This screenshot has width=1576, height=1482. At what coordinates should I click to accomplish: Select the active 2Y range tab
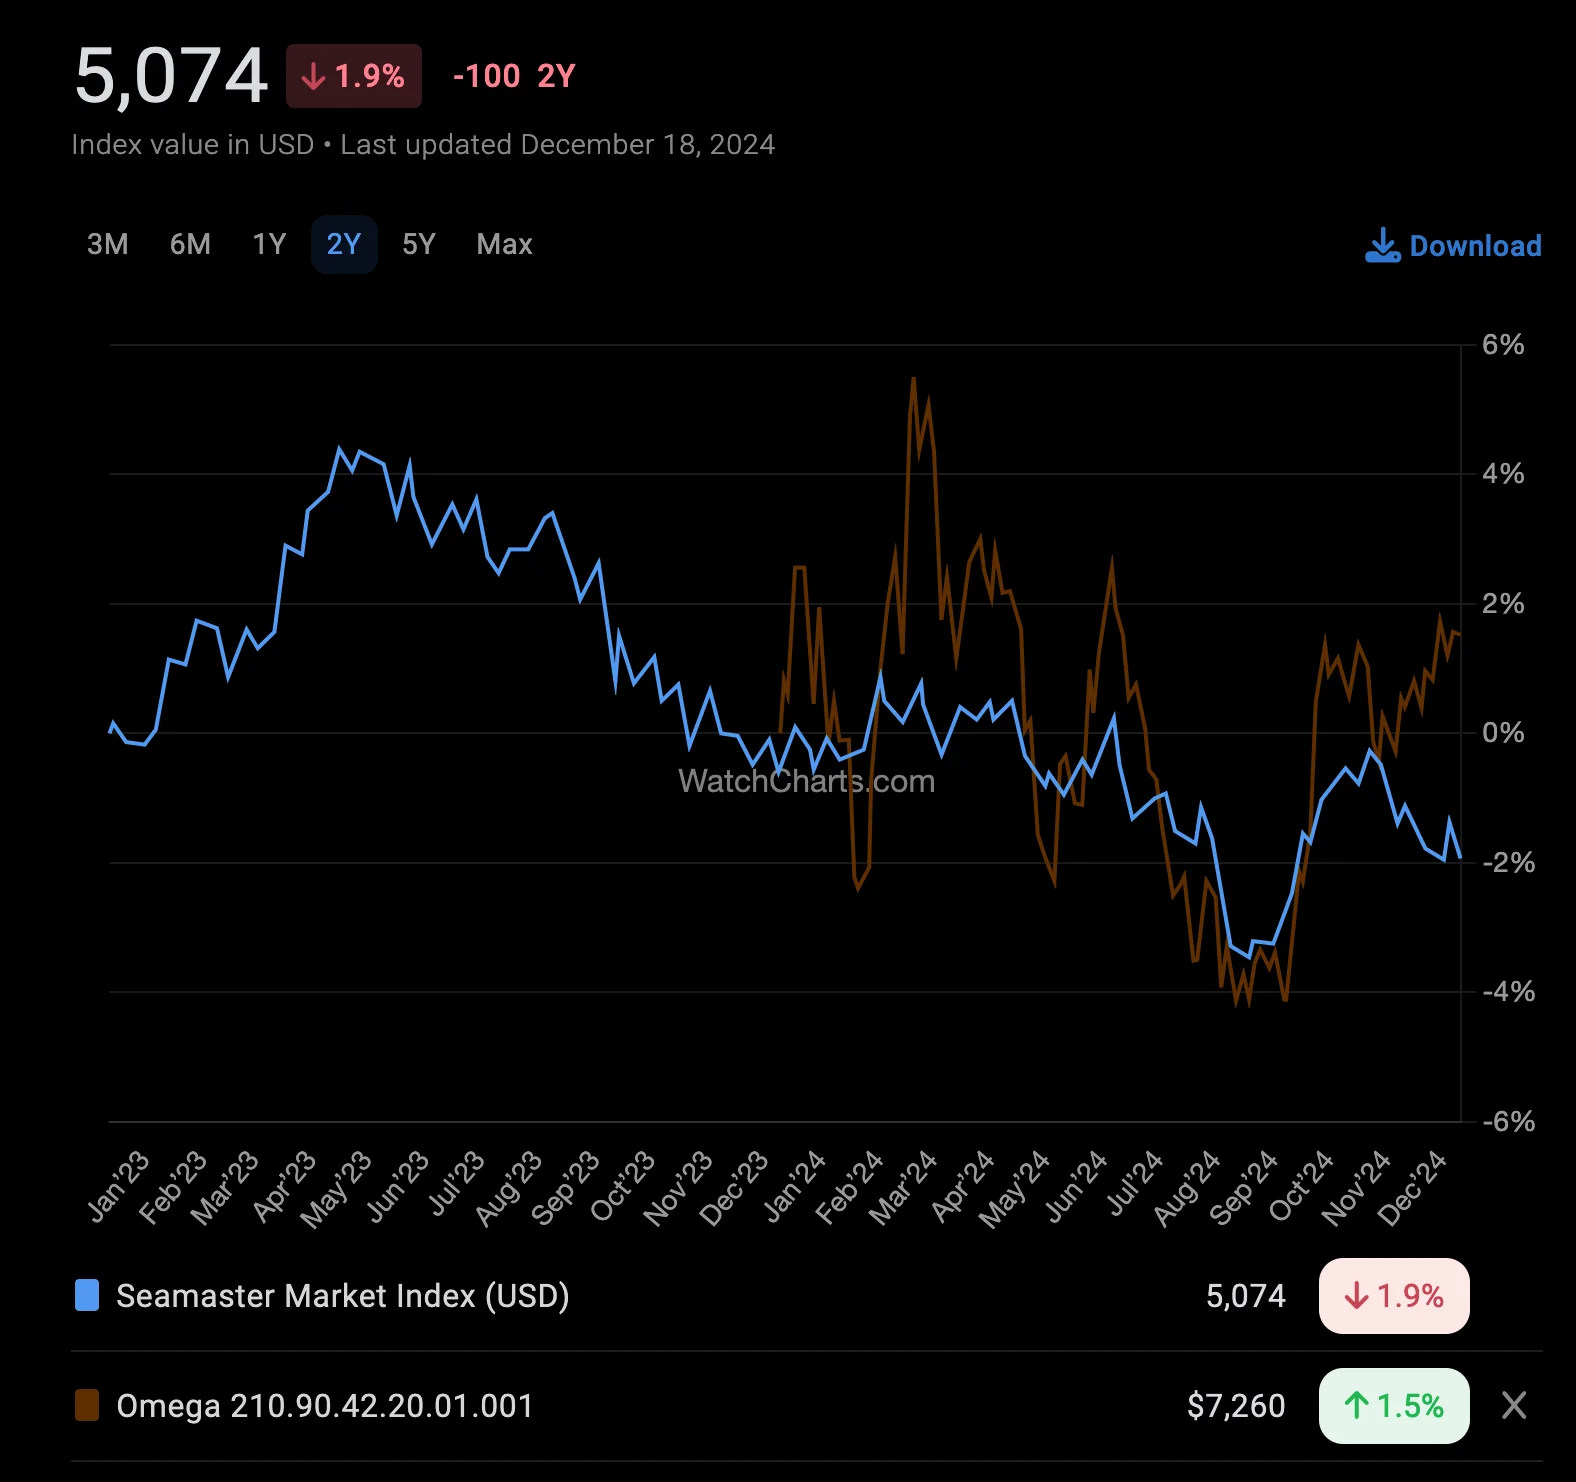pos(344,244)
